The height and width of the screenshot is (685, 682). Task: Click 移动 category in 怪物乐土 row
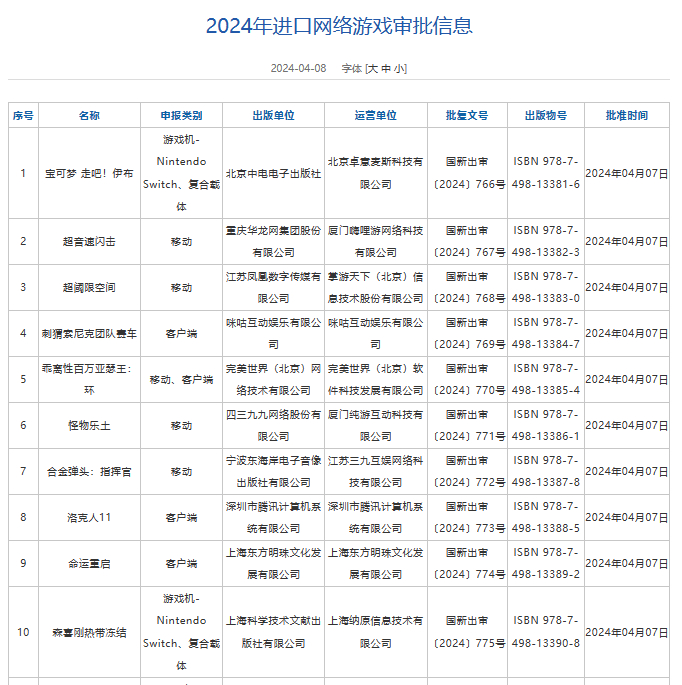click(181, 426)
